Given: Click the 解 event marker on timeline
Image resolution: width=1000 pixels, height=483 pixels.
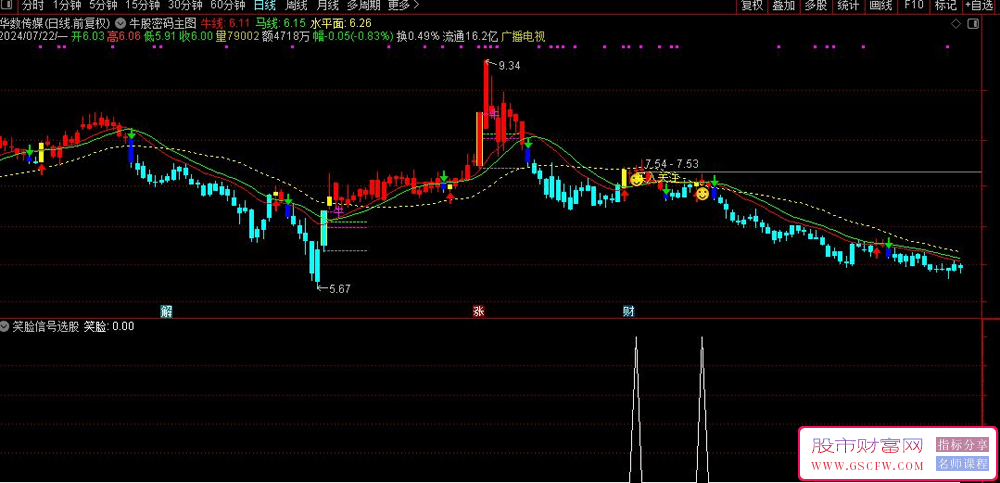Looking at the screenshot, I should coord(166,311).
